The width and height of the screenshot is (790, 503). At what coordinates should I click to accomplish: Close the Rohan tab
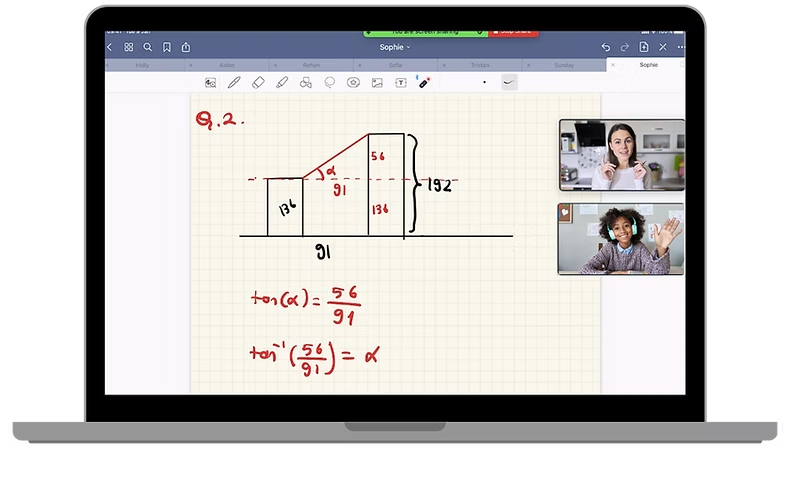click(275, 66)
